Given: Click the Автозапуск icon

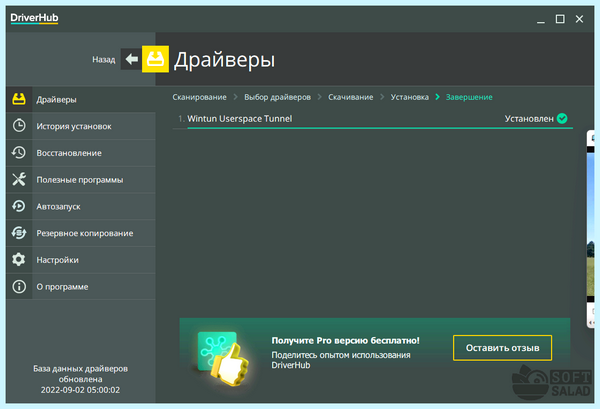Looking at the screenshot, I should [19, 206].
